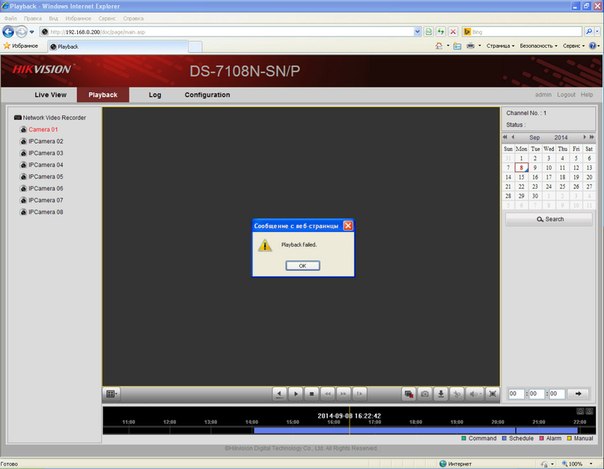
Task: Select IPCamera 08 in the device tree
Action: (x=42, y=212)
